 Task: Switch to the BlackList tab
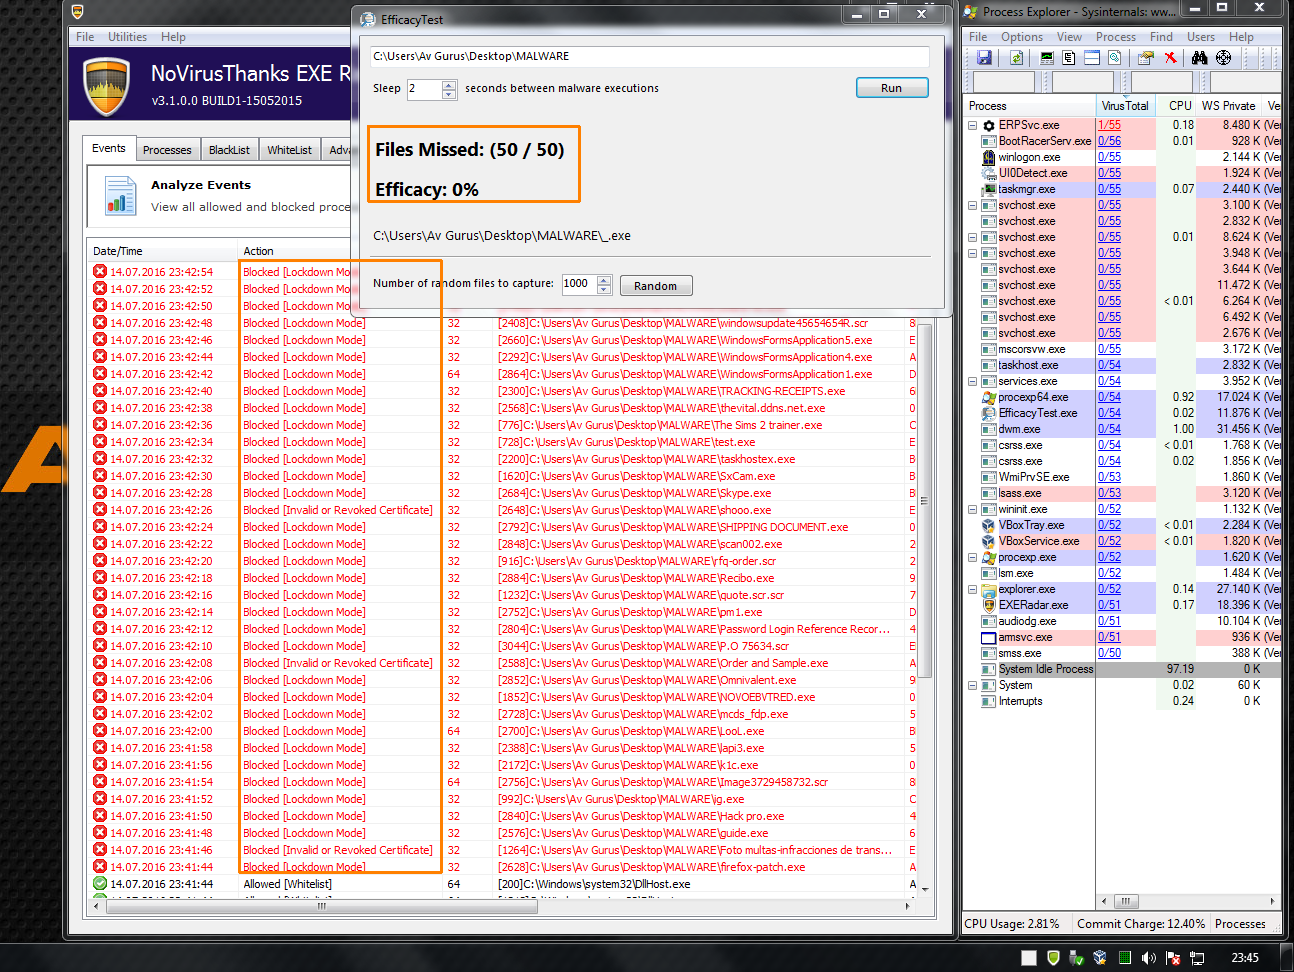coord(229,150)
